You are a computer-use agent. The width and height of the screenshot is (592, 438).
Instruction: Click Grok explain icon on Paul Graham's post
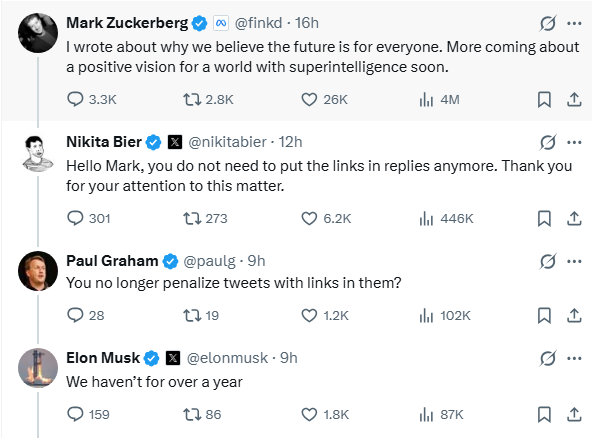[x=547, y=261]
